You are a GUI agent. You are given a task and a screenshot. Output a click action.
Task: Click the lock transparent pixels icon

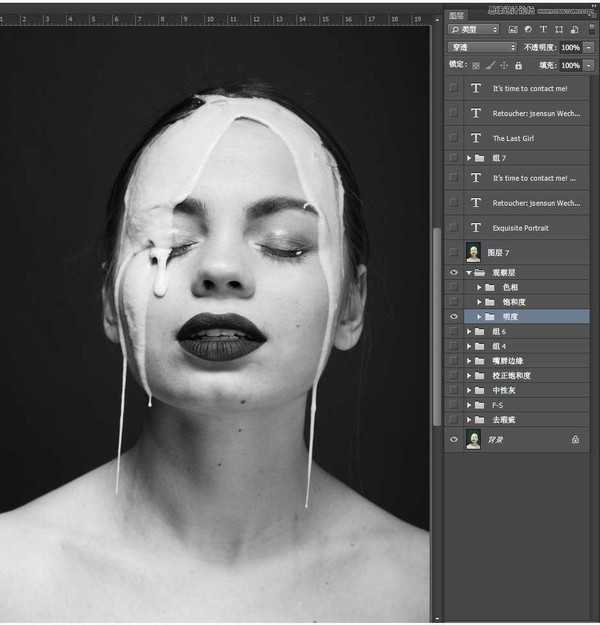(x=476, y=65)
